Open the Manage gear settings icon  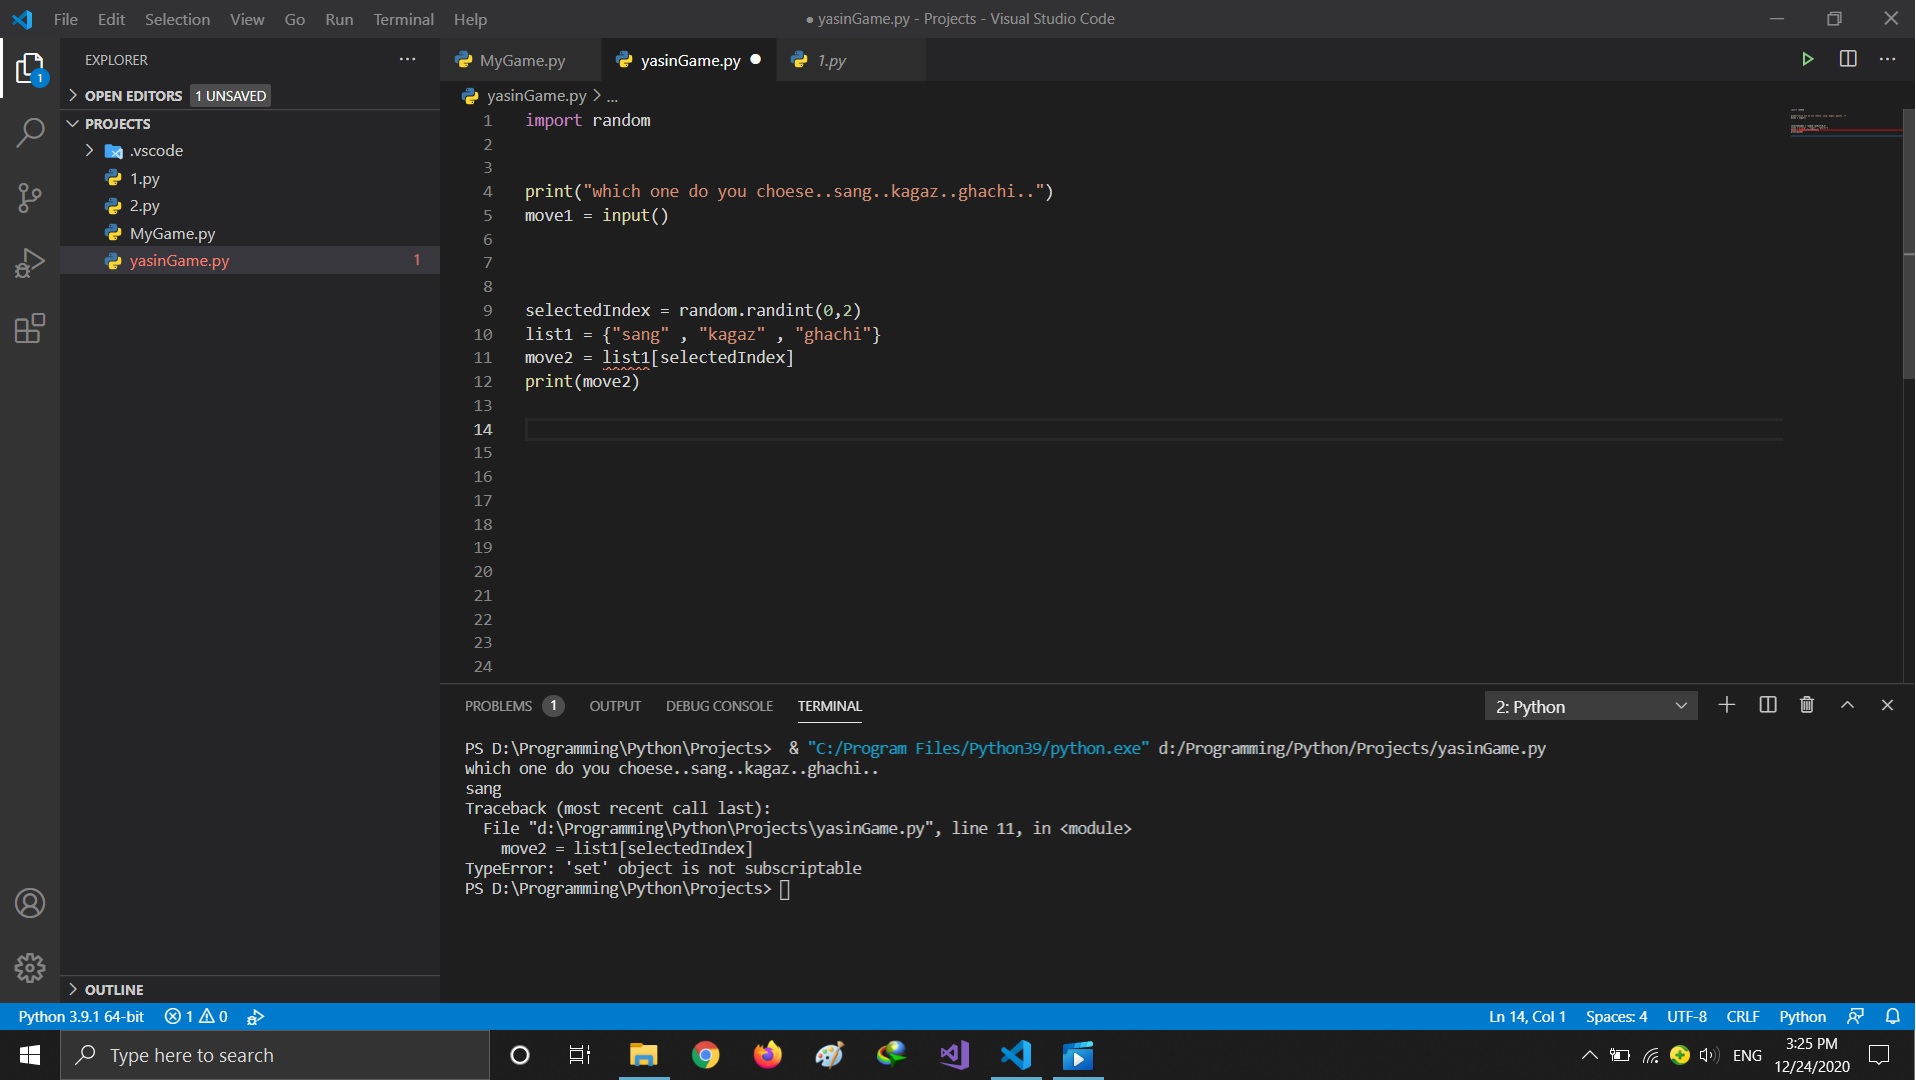30,967
